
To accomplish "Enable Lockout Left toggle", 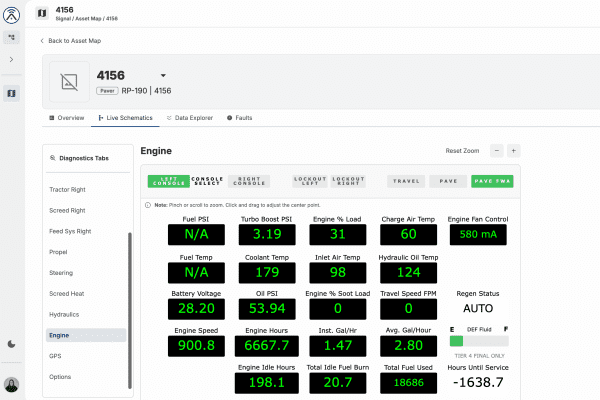I will [x=310, y=182].
